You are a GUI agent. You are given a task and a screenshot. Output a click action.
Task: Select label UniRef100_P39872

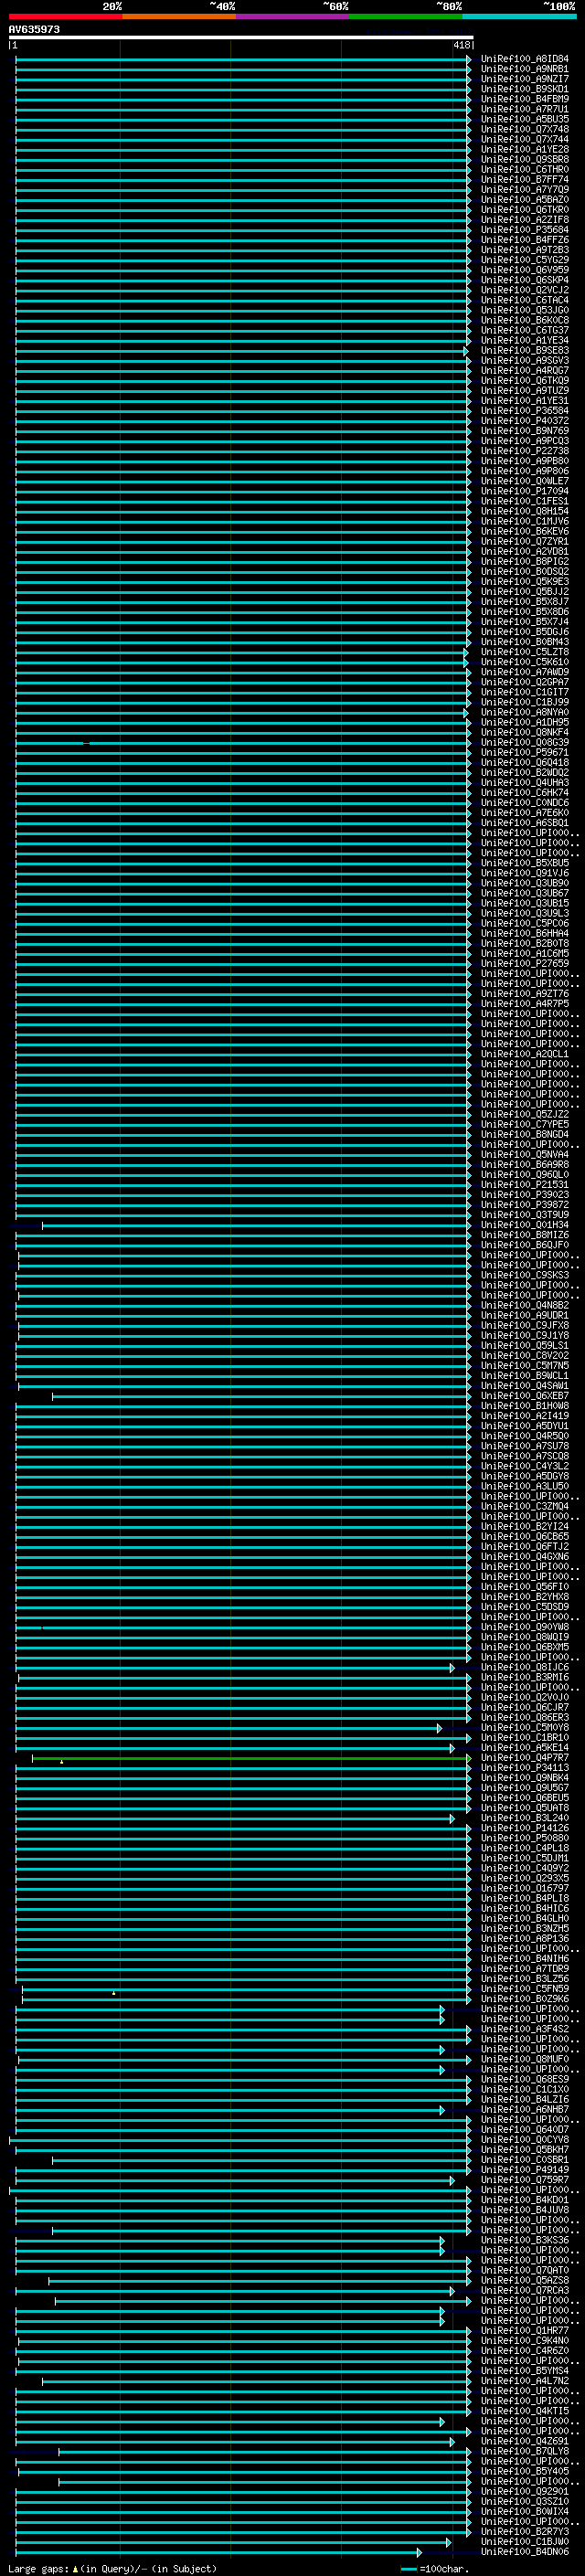(x=524, y=1205)
